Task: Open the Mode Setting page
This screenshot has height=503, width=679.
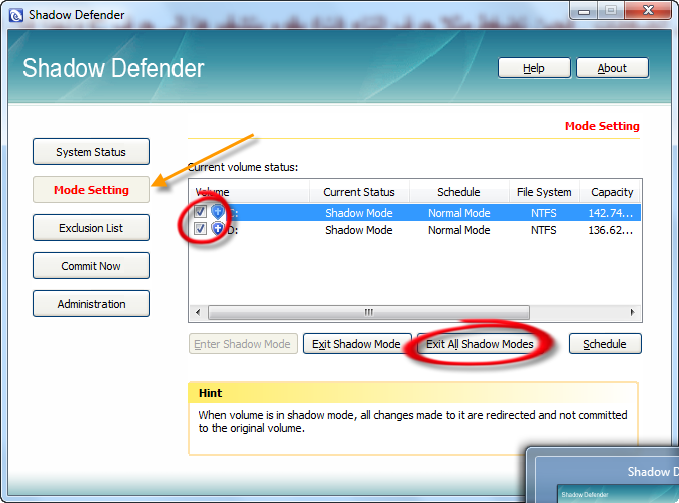Action: point(91,190)
